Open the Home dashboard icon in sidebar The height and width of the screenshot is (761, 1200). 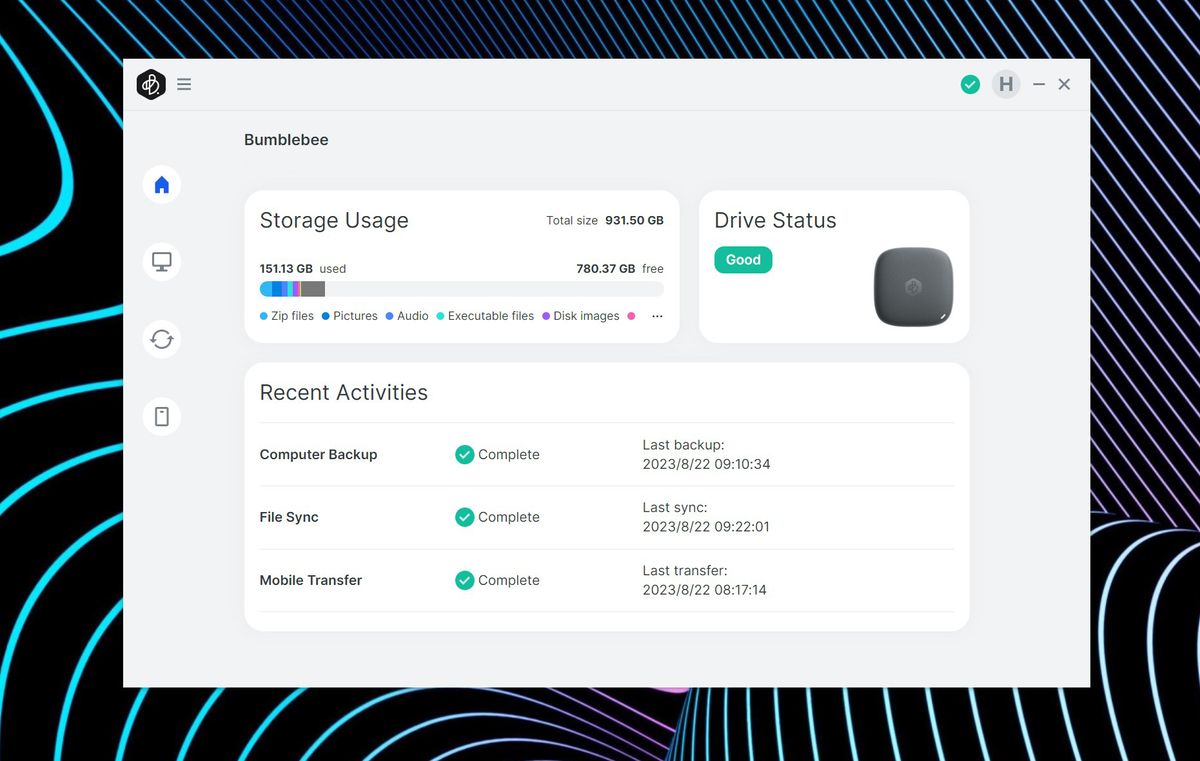[x=161, y=184]
